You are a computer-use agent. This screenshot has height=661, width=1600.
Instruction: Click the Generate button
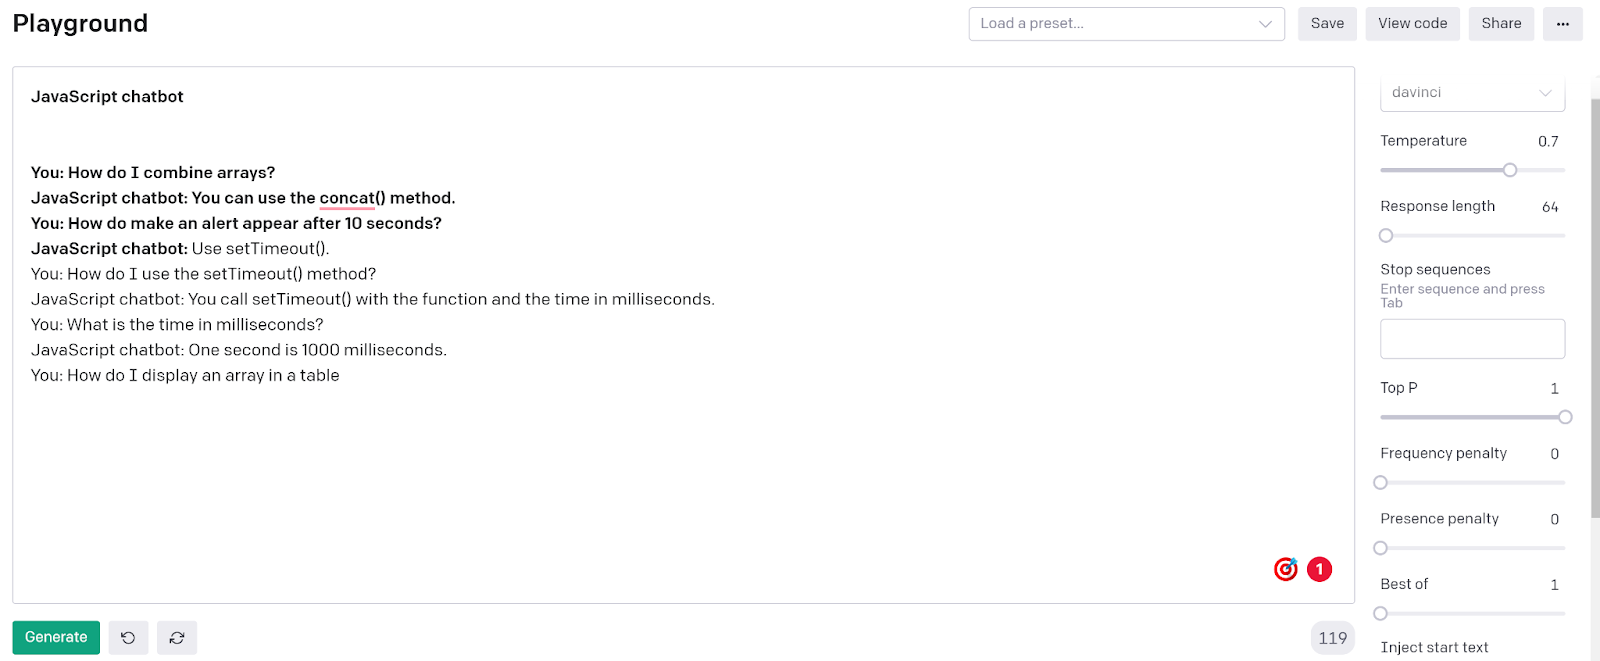55,637
